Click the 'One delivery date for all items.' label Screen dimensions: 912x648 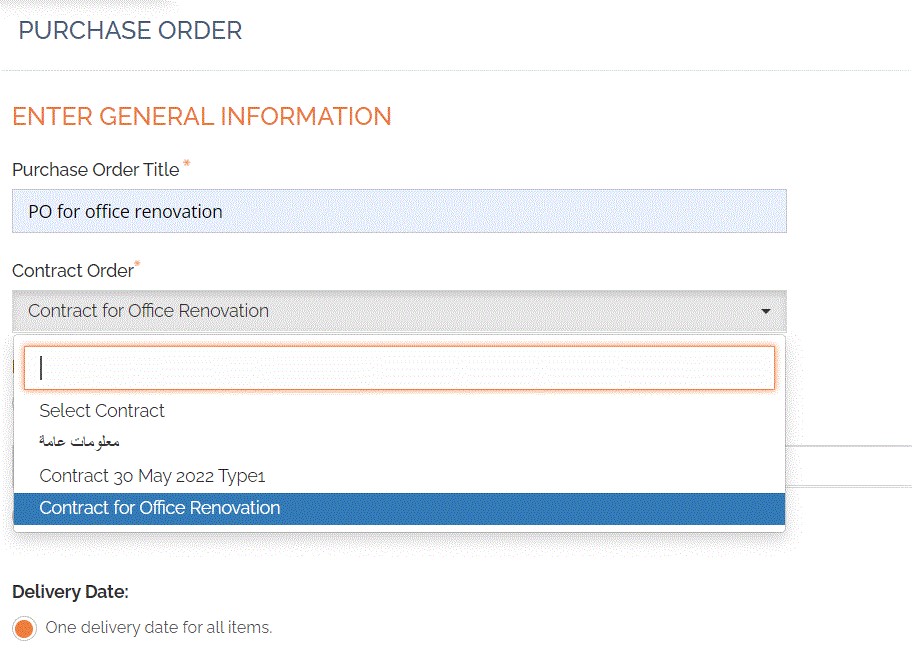pos(159,628)
